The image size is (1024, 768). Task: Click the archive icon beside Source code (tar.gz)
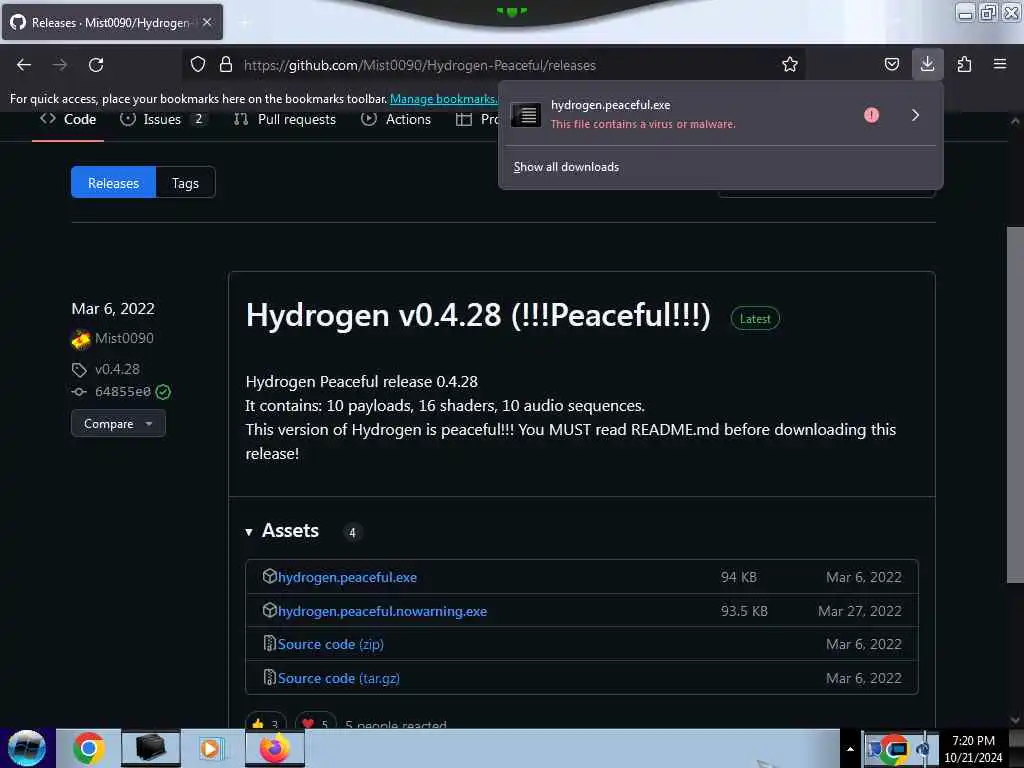click(269, 677)
